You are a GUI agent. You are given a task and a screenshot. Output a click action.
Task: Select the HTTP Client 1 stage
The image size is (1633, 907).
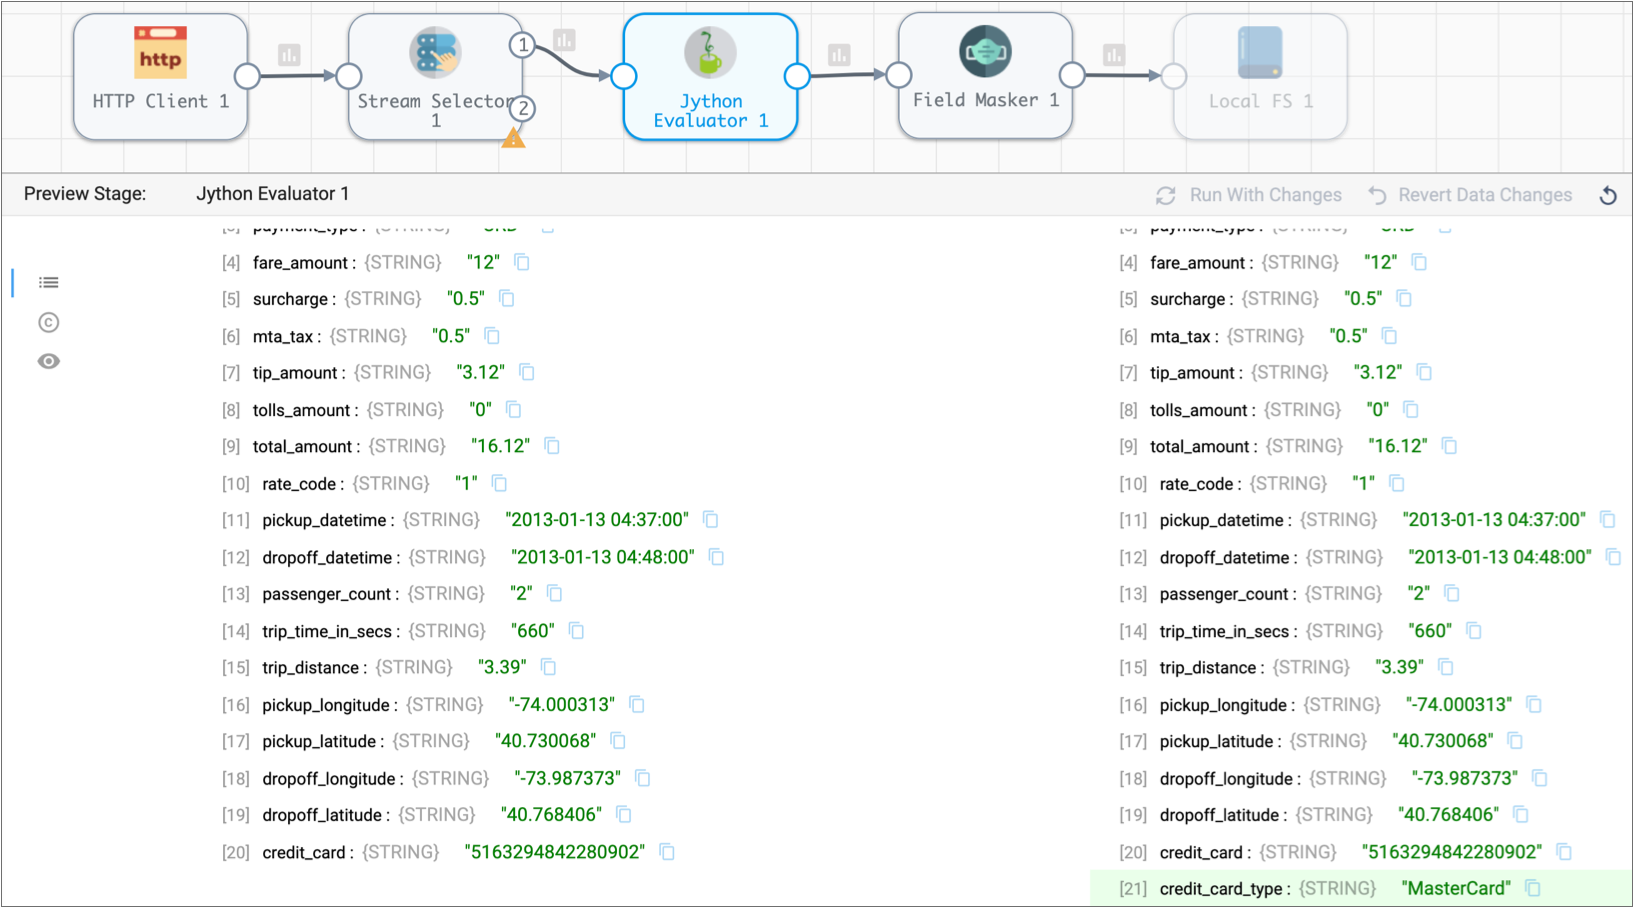pos(160,76)
